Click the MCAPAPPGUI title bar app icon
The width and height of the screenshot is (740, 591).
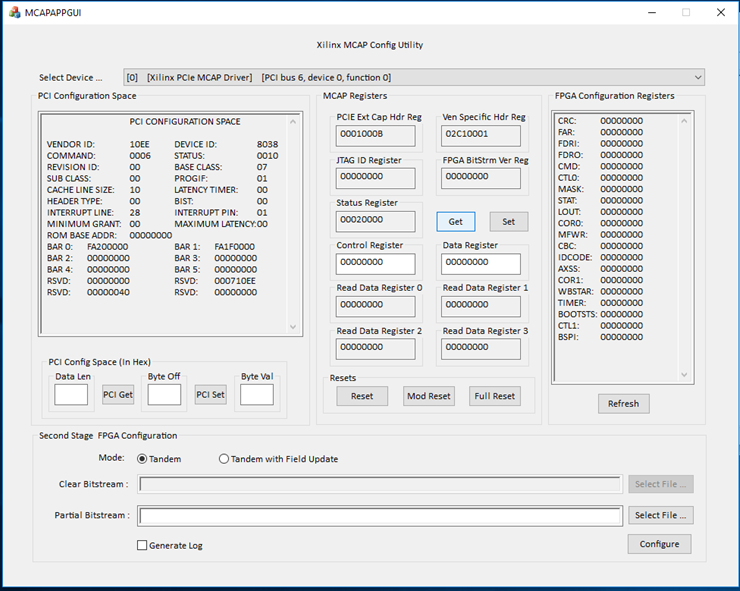(14, 12)
